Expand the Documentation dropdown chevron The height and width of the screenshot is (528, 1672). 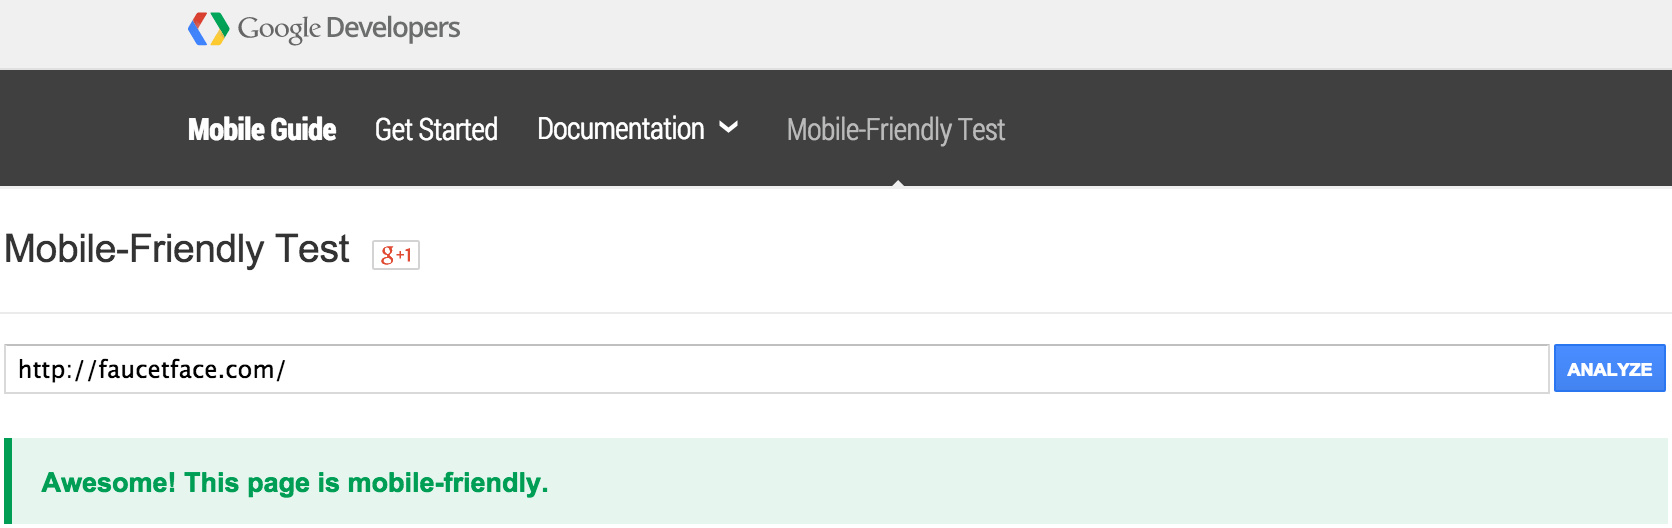pos(729,128)
